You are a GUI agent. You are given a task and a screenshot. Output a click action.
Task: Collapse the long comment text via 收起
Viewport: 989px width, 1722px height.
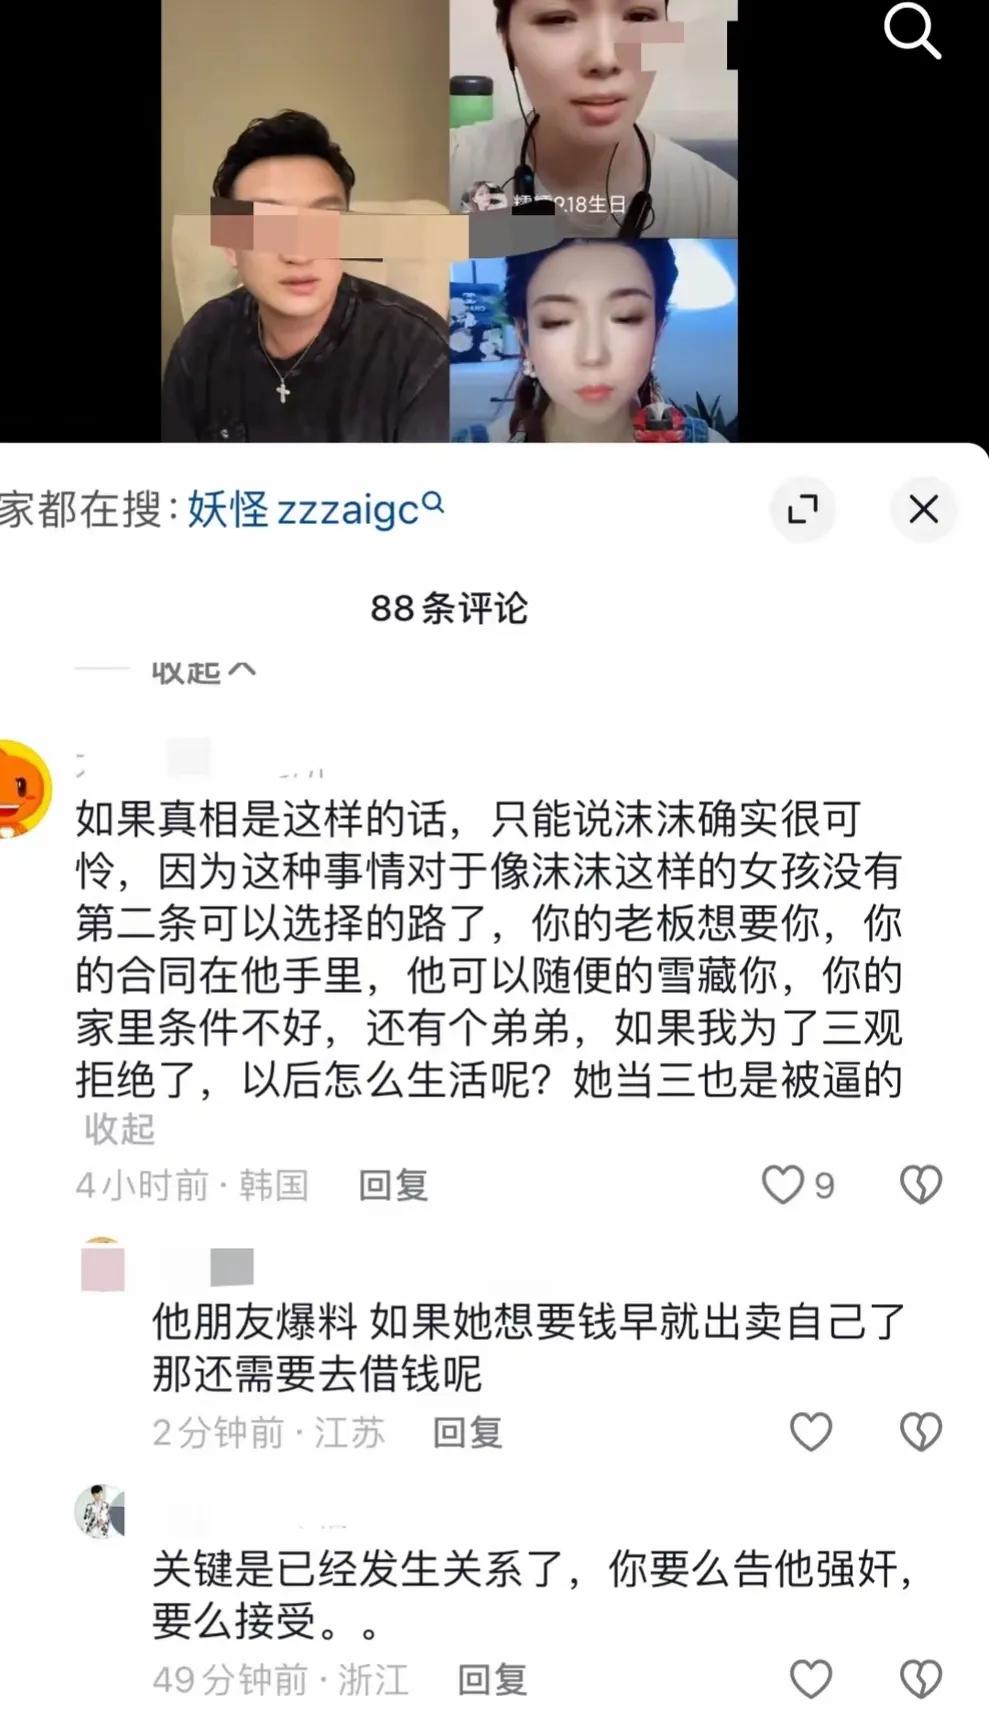tap(120, 1129)
